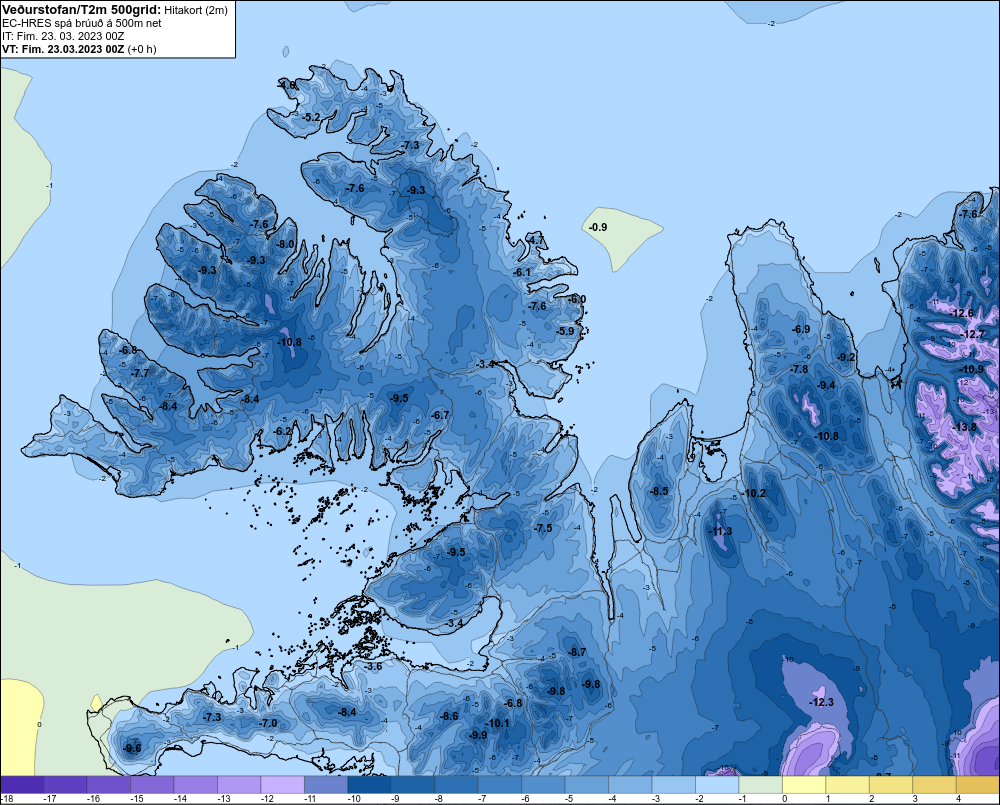Select the 'EC-HRES spá brúuð á 500m net' text line

82,23
